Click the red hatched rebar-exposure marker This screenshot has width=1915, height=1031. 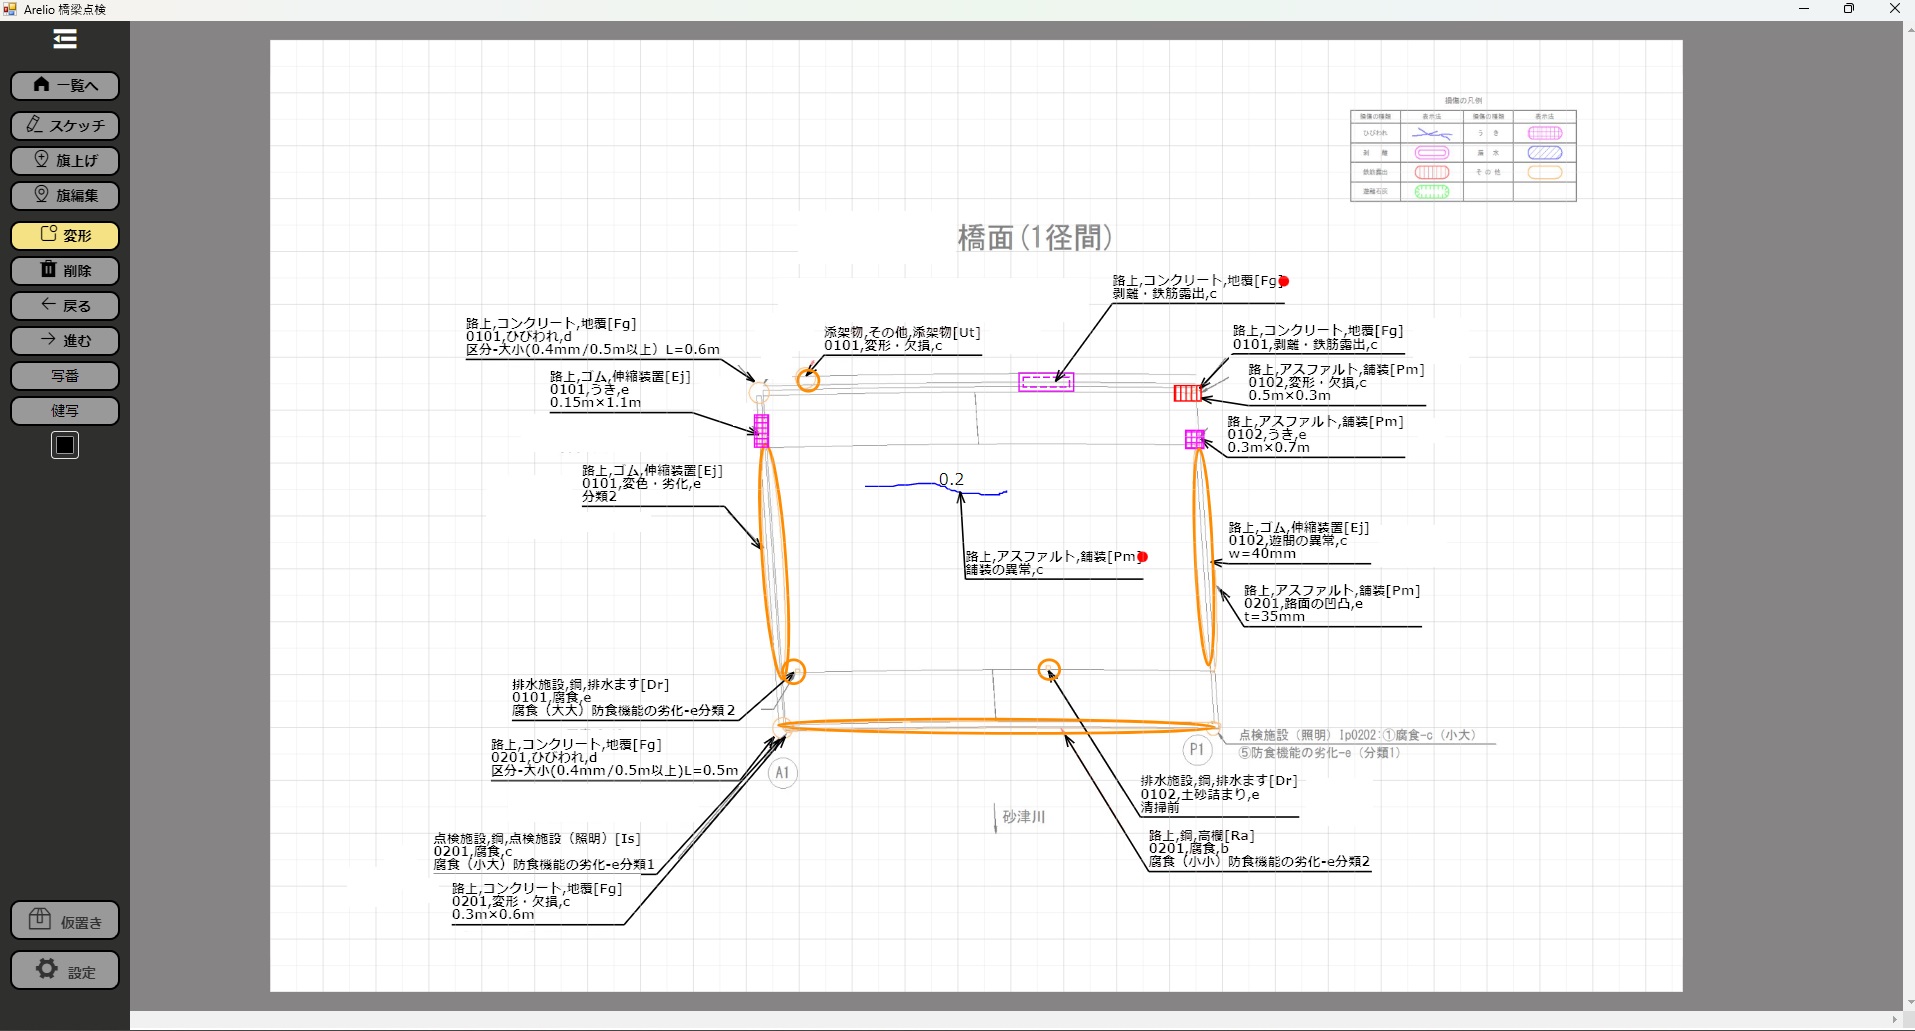tap(1187, 393)
